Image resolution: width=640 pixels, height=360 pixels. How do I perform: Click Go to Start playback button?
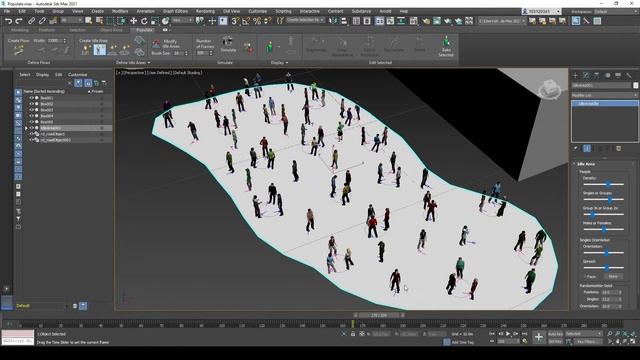click(492, 334)
